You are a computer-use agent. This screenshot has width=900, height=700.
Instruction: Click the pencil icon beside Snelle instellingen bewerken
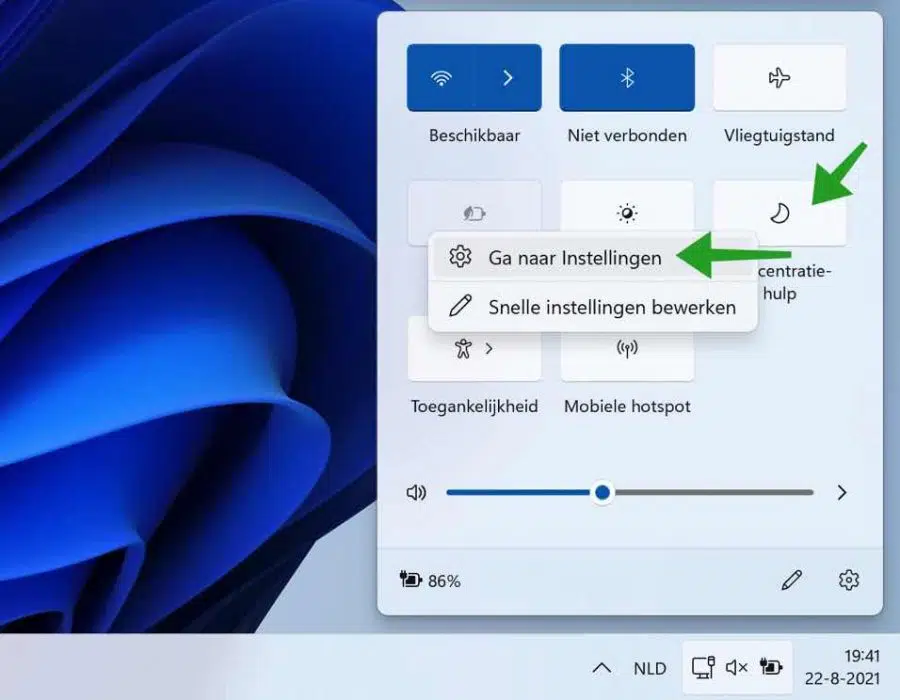[460, 306]
